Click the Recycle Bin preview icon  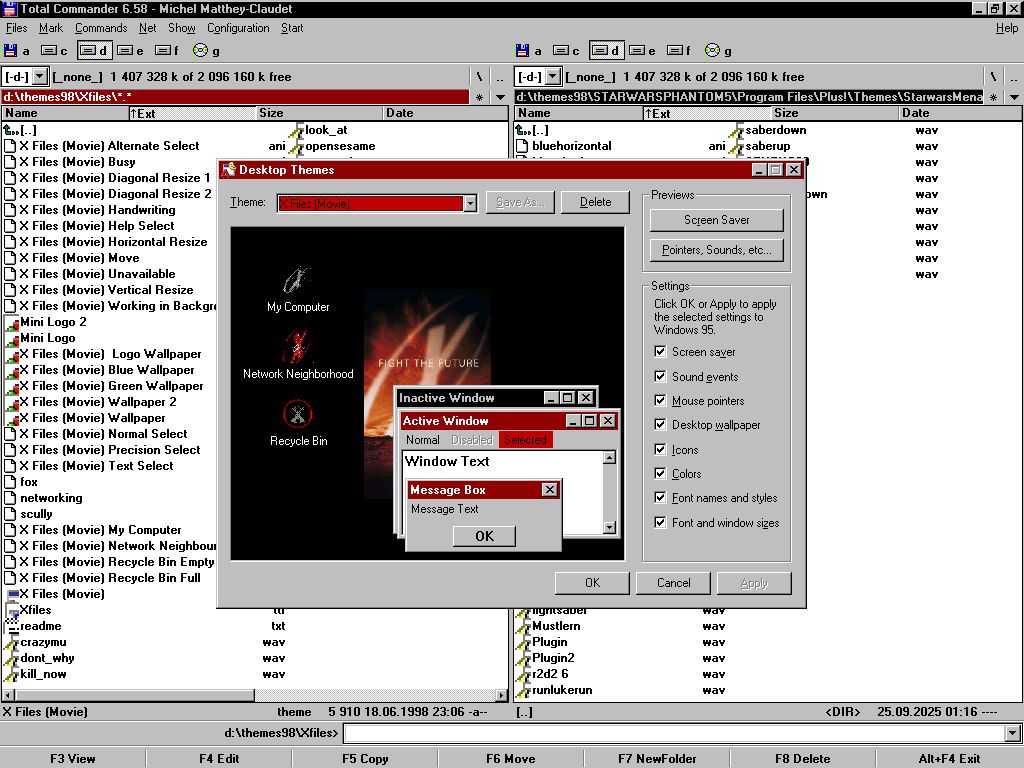coord(298,414)
